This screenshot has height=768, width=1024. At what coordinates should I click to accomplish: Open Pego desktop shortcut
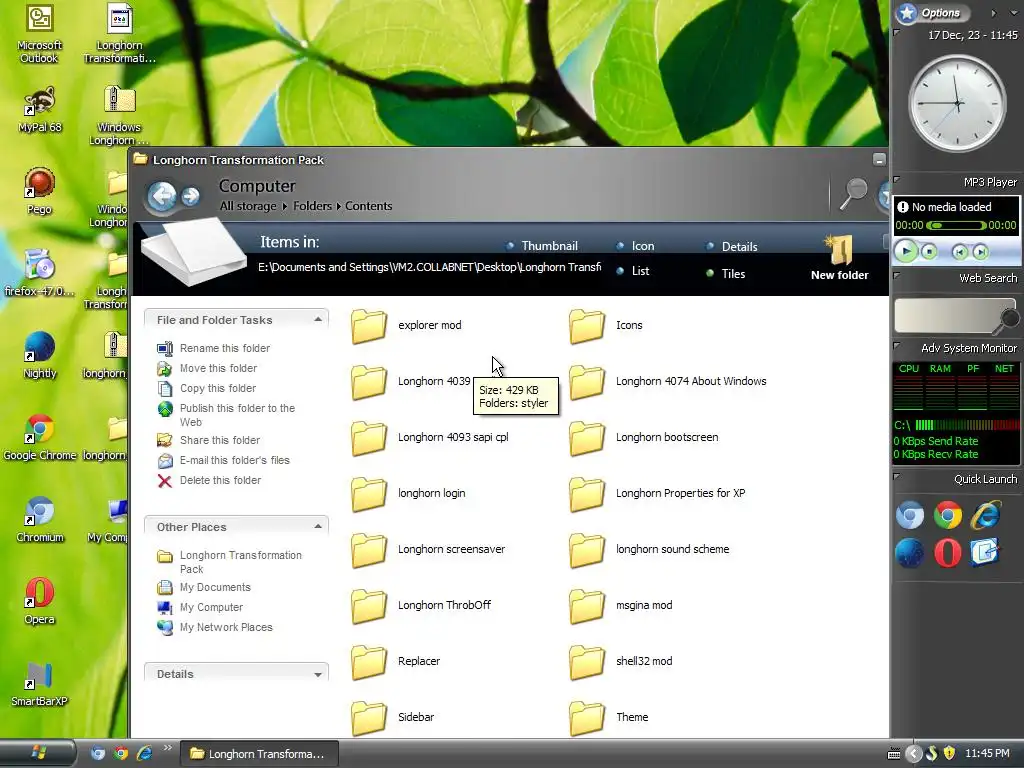pyautogui.click(x=39, y=191)
